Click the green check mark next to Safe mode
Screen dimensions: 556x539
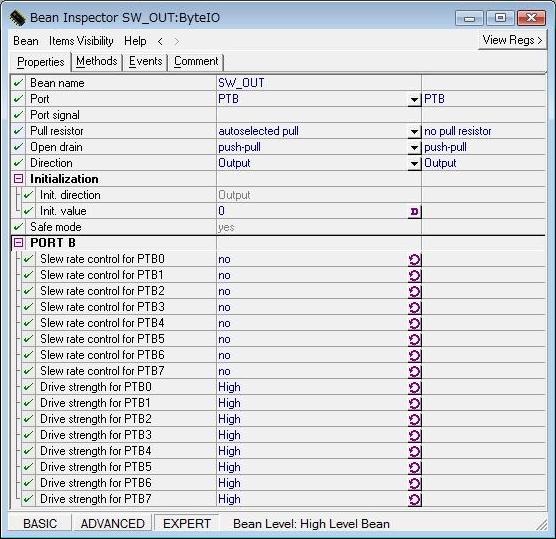coord(18,227)
